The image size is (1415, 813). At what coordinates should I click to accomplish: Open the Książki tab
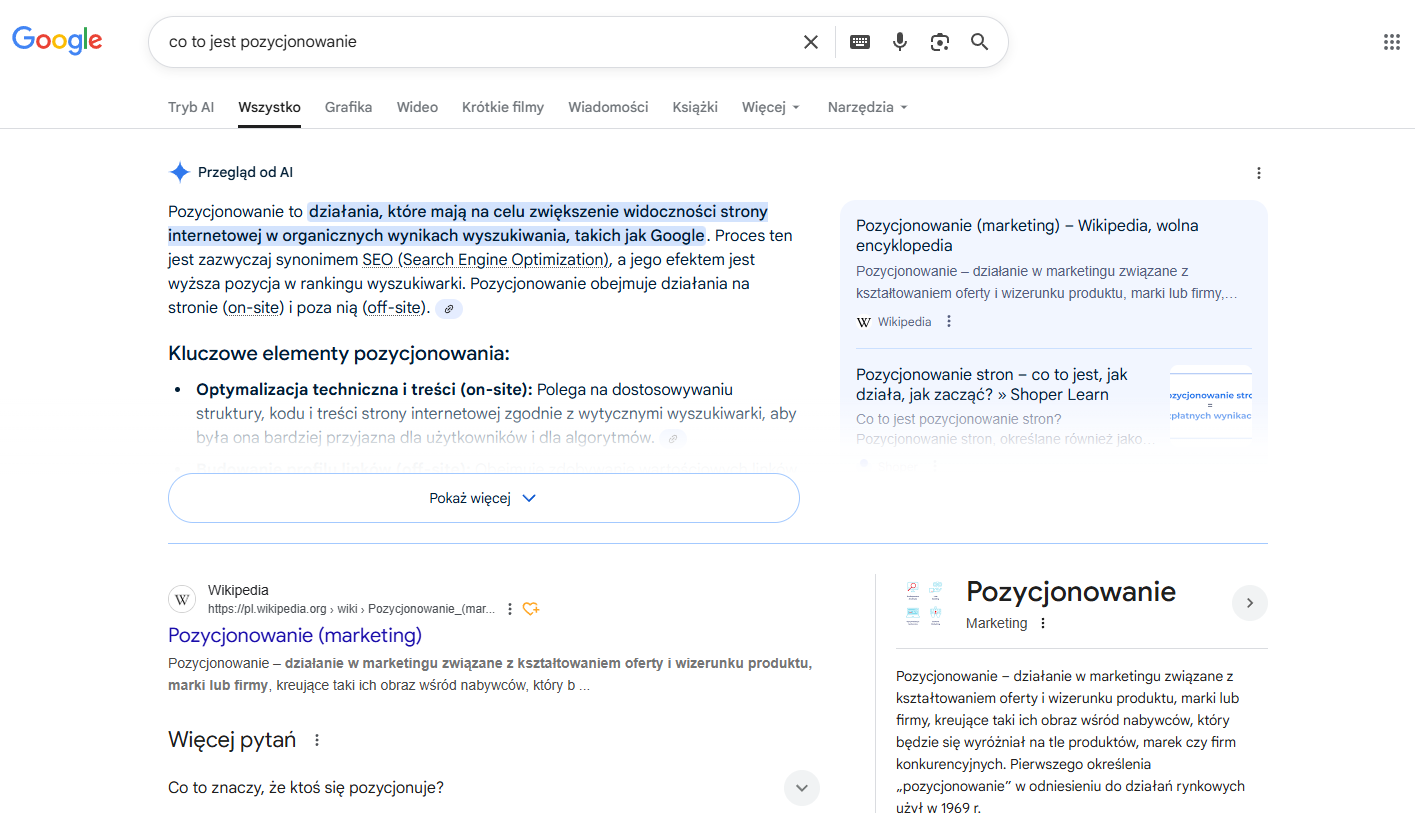(x=695, y=107)
